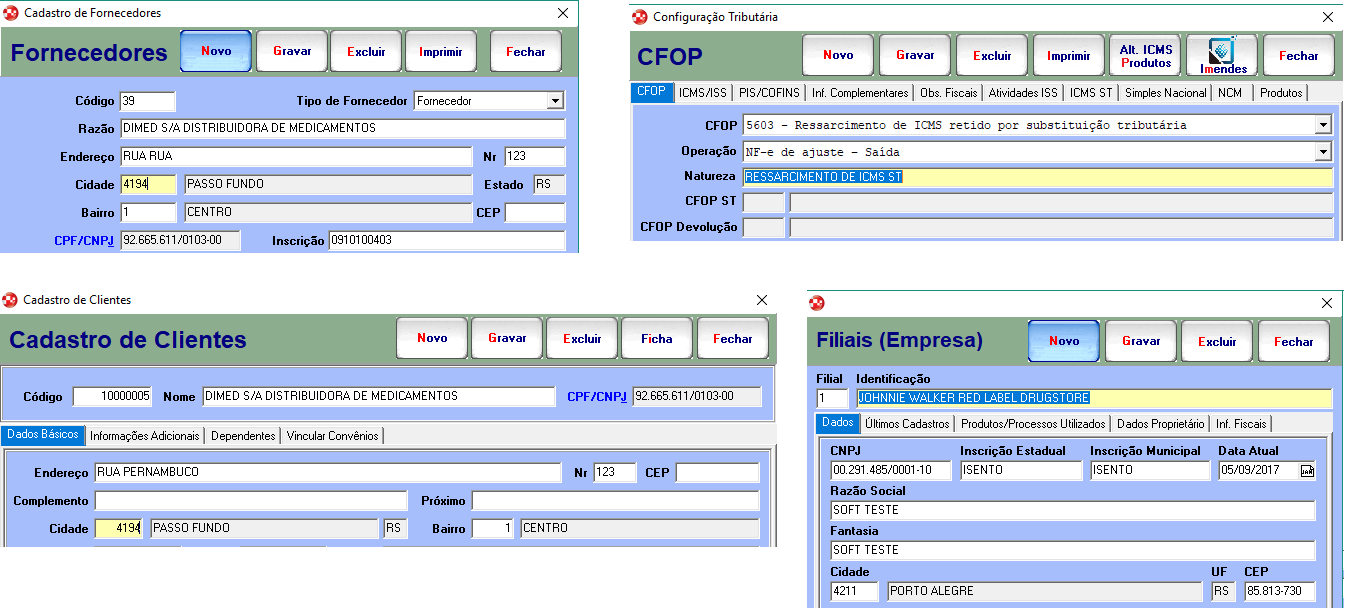The width and height of the screenshot is (1346, 609).
Task: Click Código field in Fornecedores
Action: [x=147, y=101]
